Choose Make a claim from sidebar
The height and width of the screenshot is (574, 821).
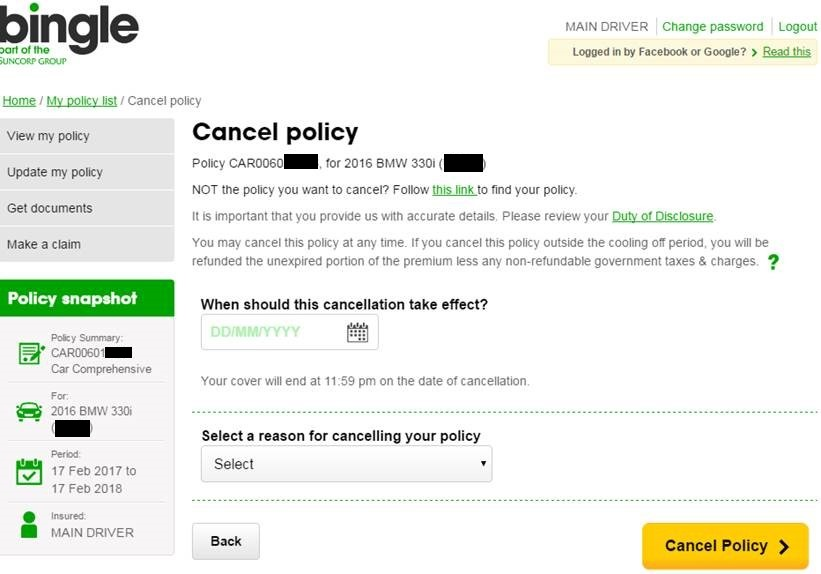[x=87, y=245]
